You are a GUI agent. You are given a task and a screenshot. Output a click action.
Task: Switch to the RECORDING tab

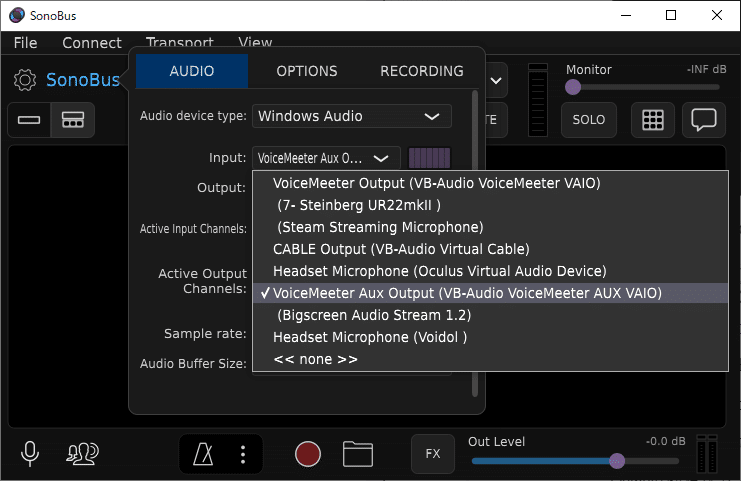pos(422,71)
